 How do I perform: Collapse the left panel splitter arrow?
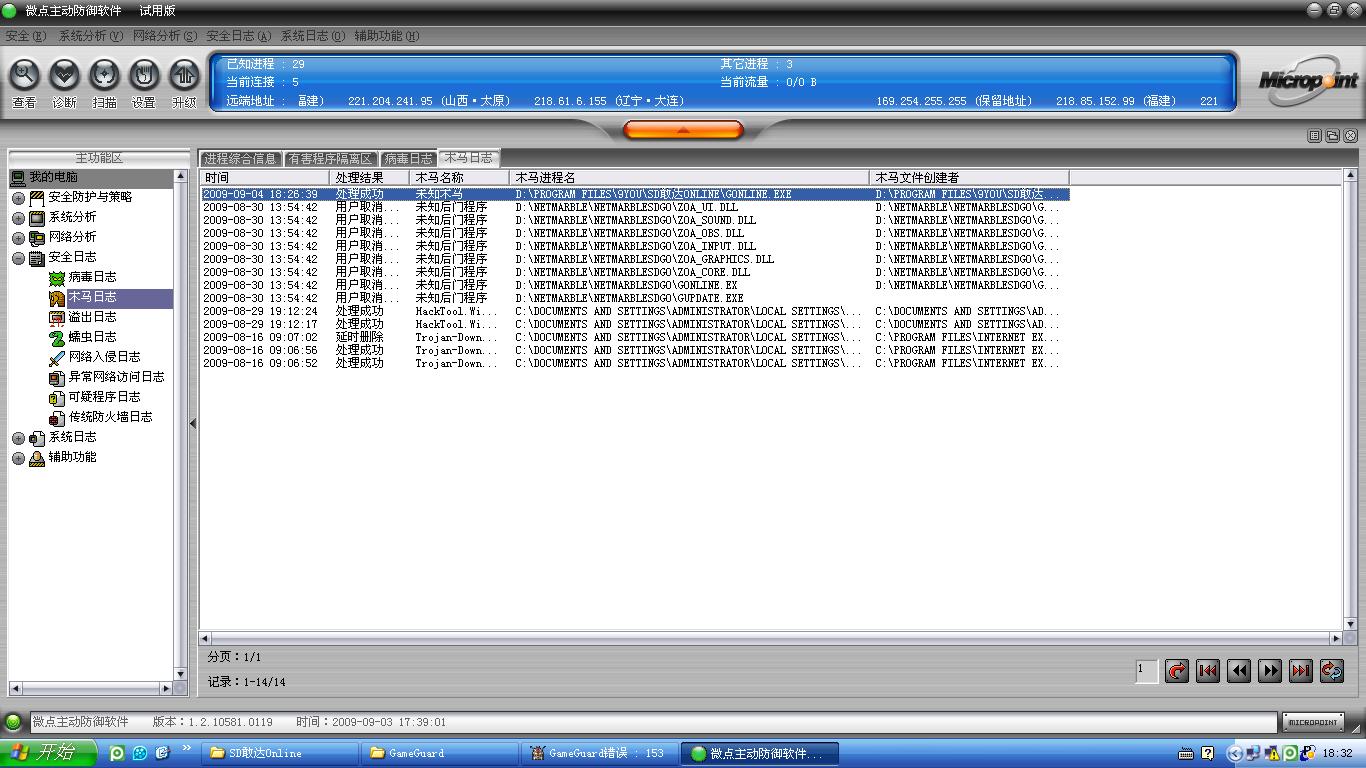[193, 424]
